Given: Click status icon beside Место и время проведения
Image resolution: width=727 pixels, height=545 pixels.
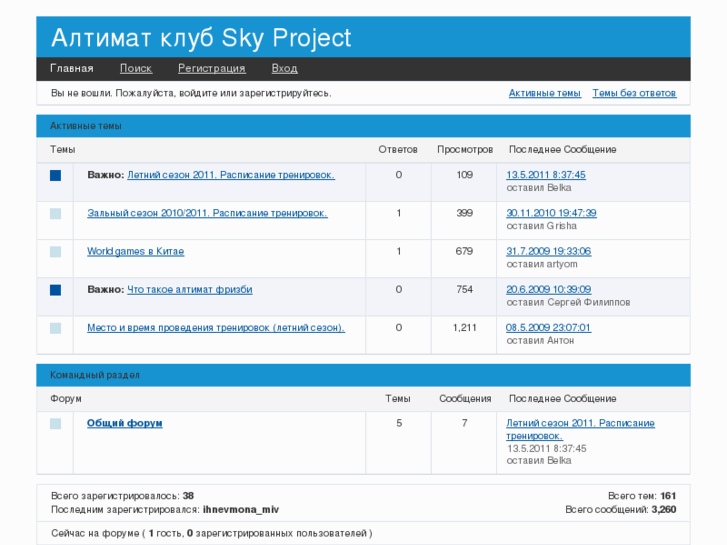Looking at the screenshot, I should 55,328.
